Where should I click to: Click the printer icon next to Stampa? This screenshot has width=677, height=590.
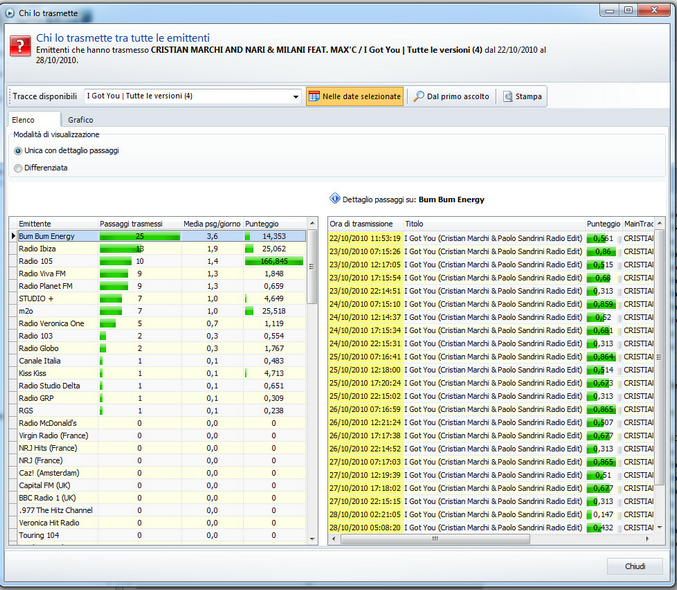click(508, 96)
